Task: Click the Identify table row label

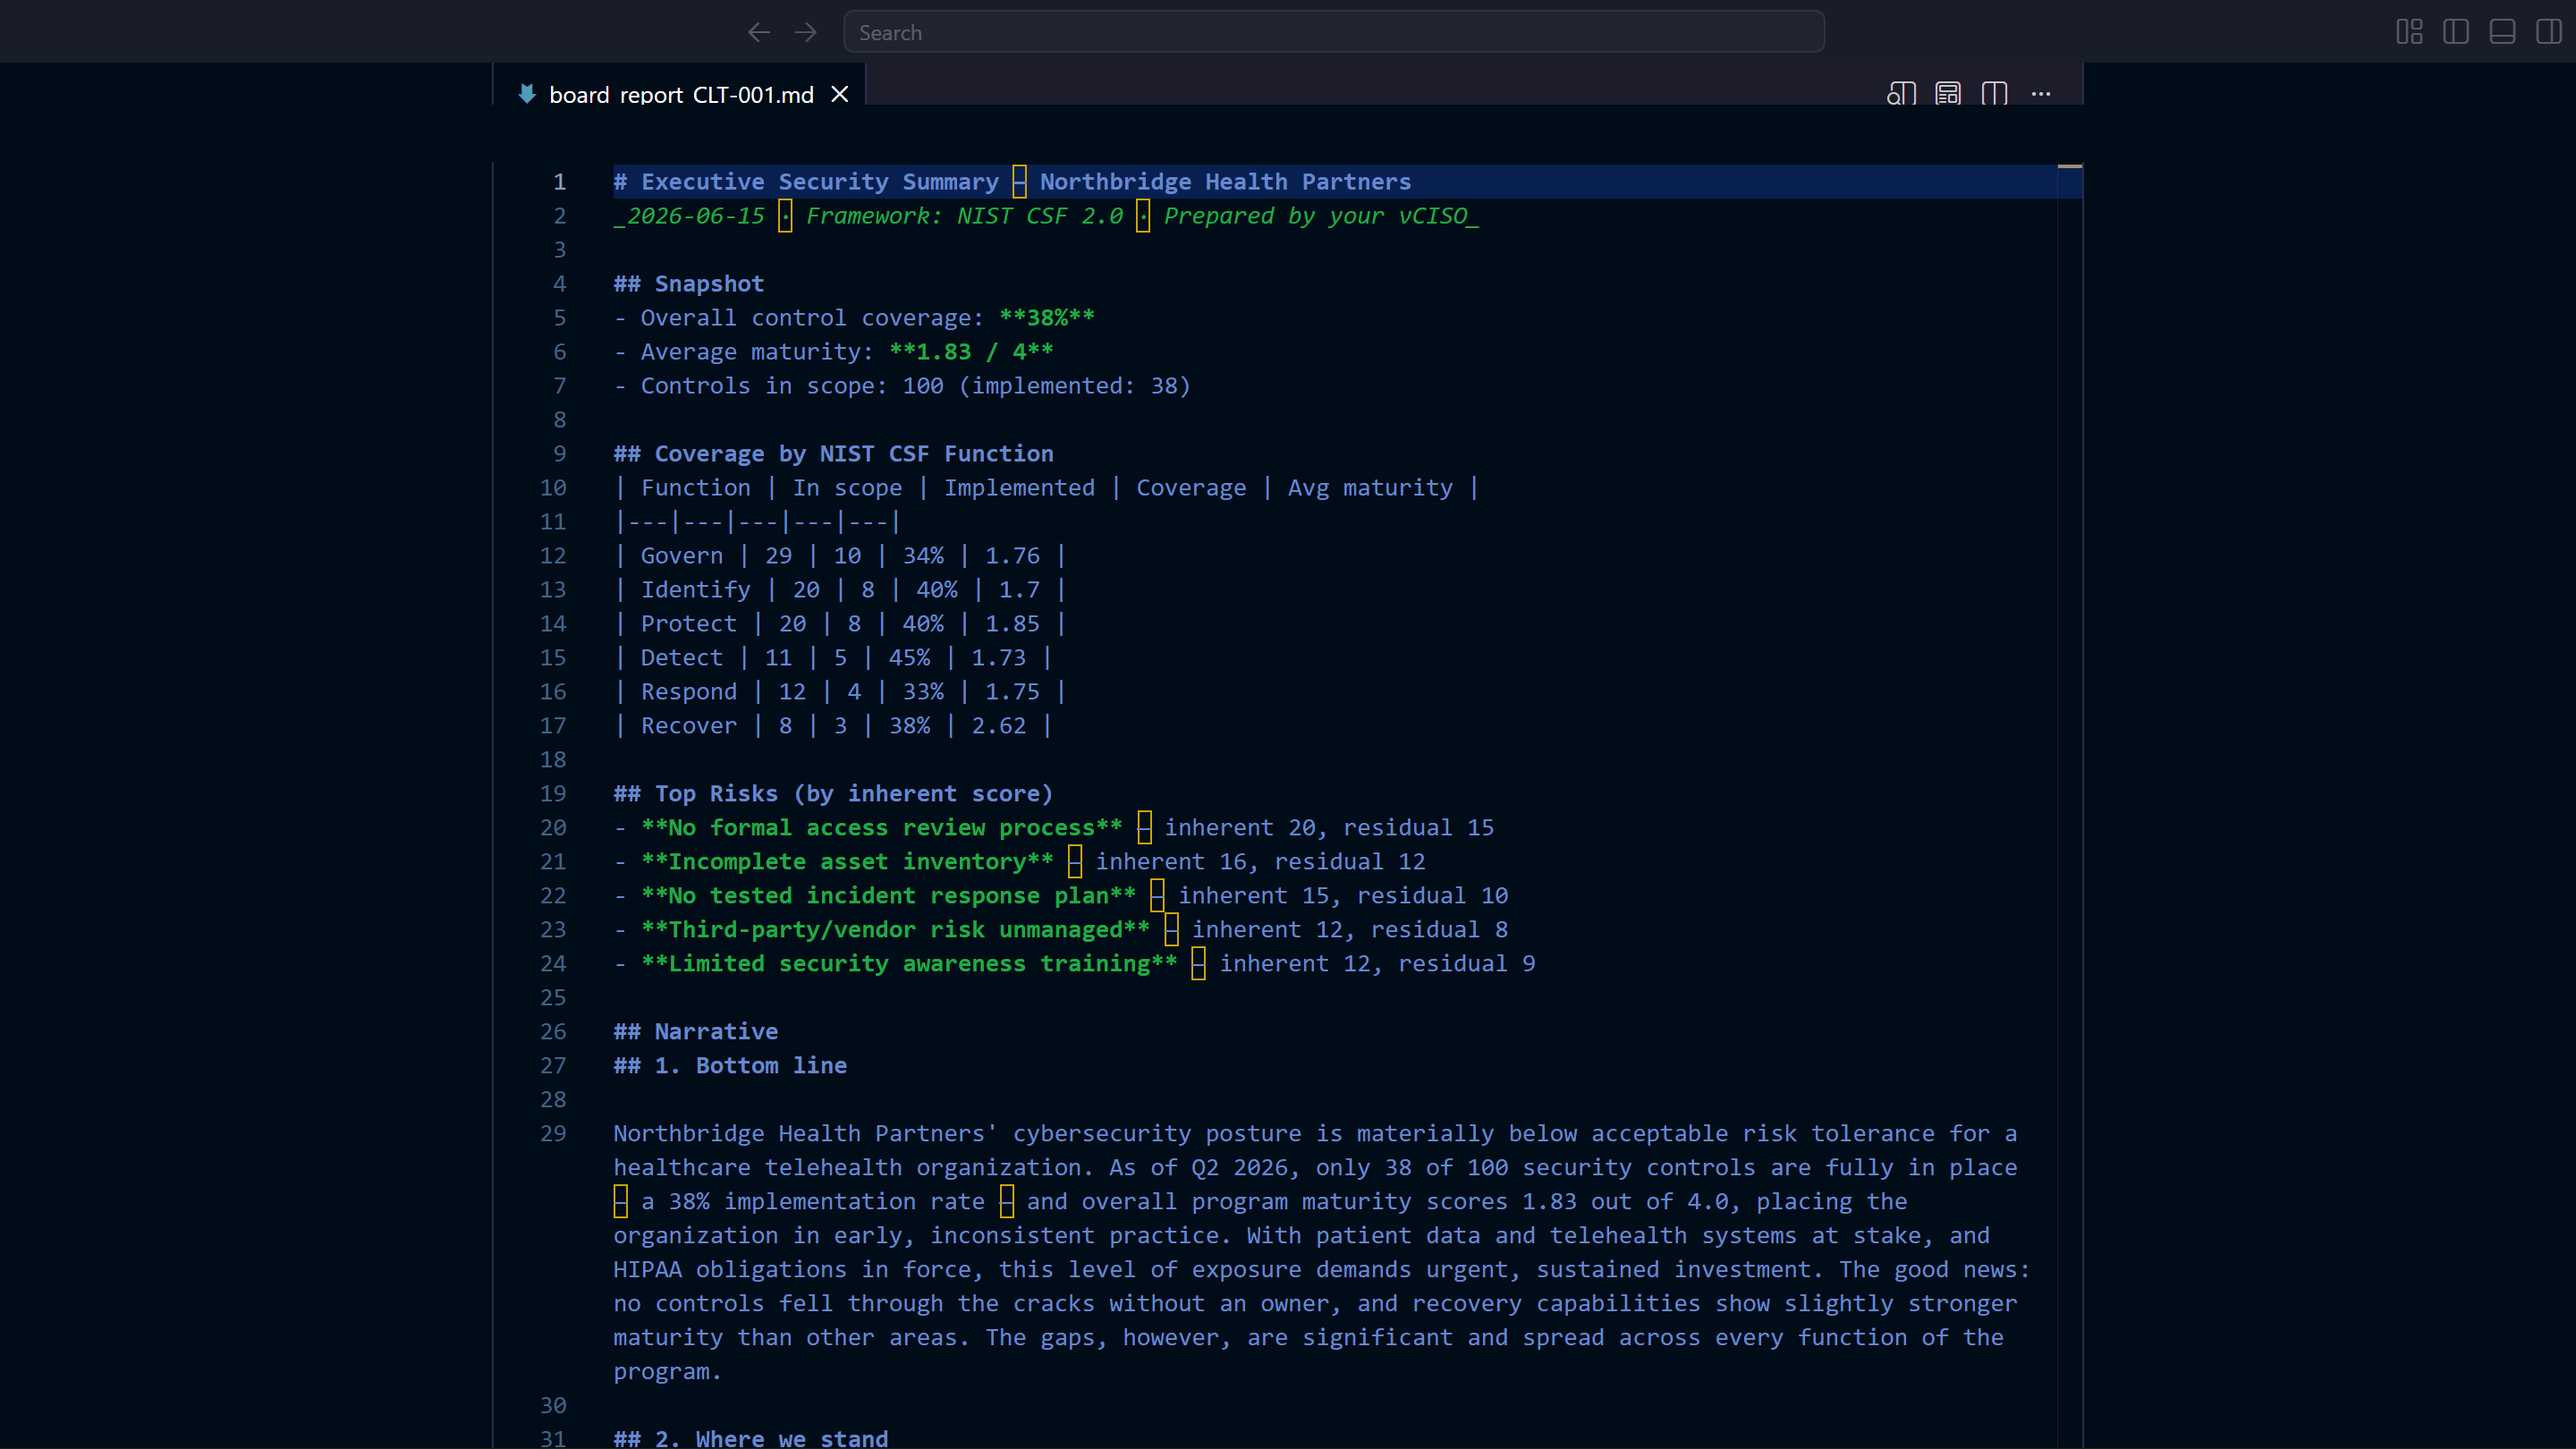Action: pos(696,590)
